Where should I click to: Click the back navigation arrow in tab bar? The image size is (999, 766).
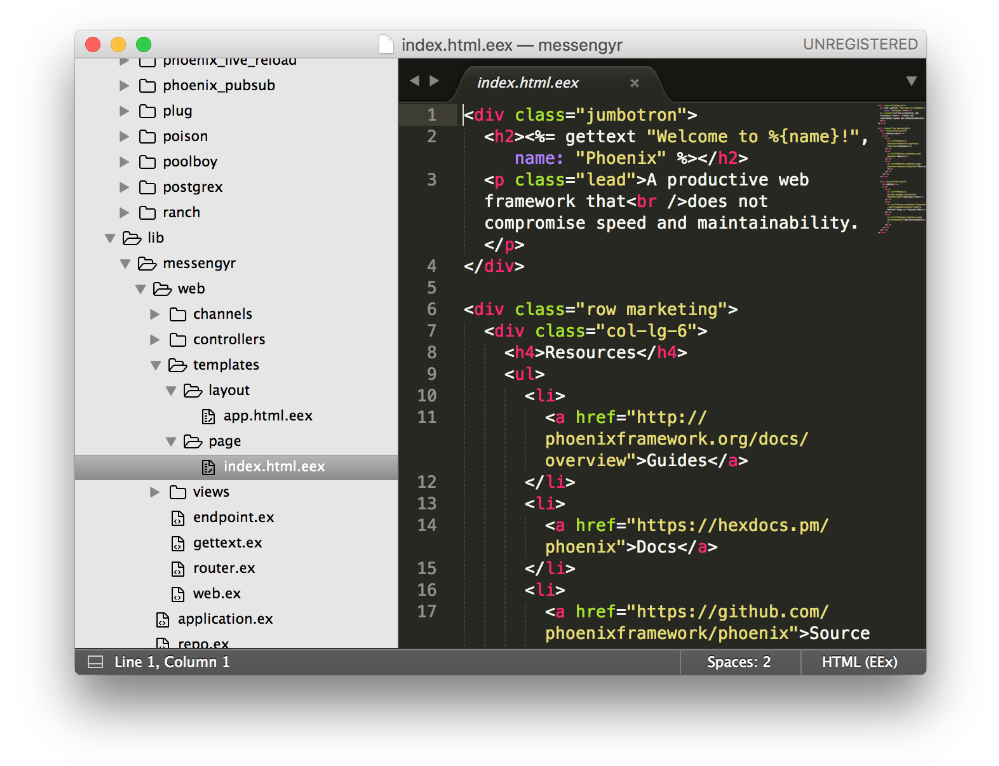coord(414,81)
